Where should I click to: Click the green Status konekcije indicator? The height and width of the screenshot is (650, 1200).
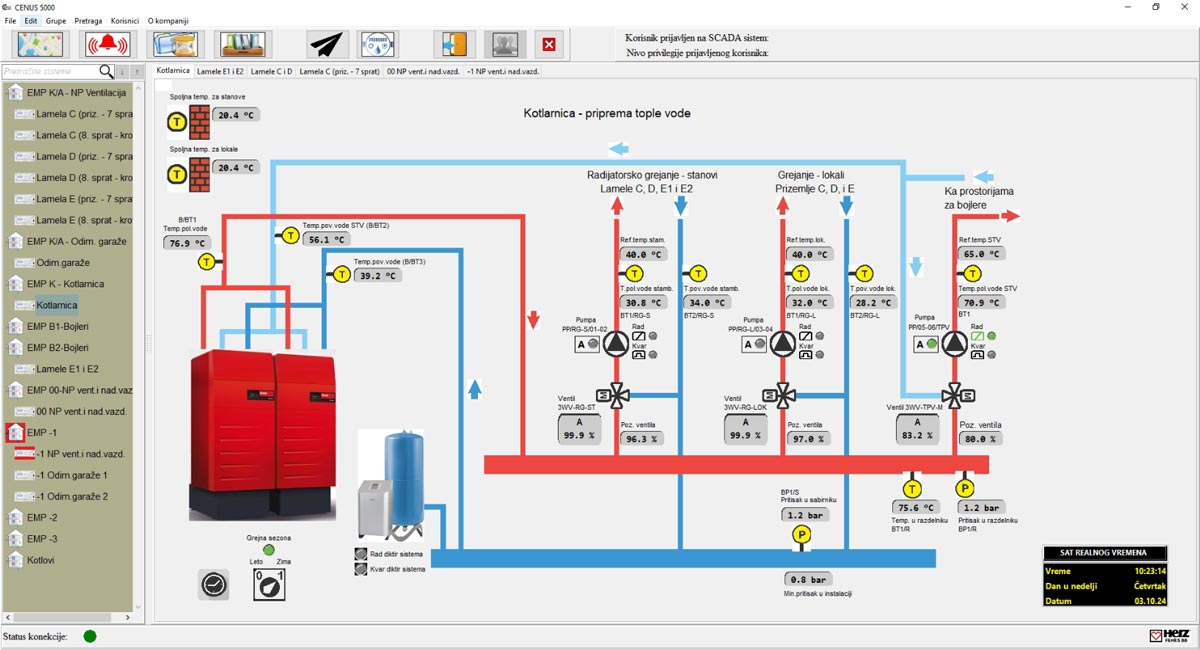[x=90, y=636]
